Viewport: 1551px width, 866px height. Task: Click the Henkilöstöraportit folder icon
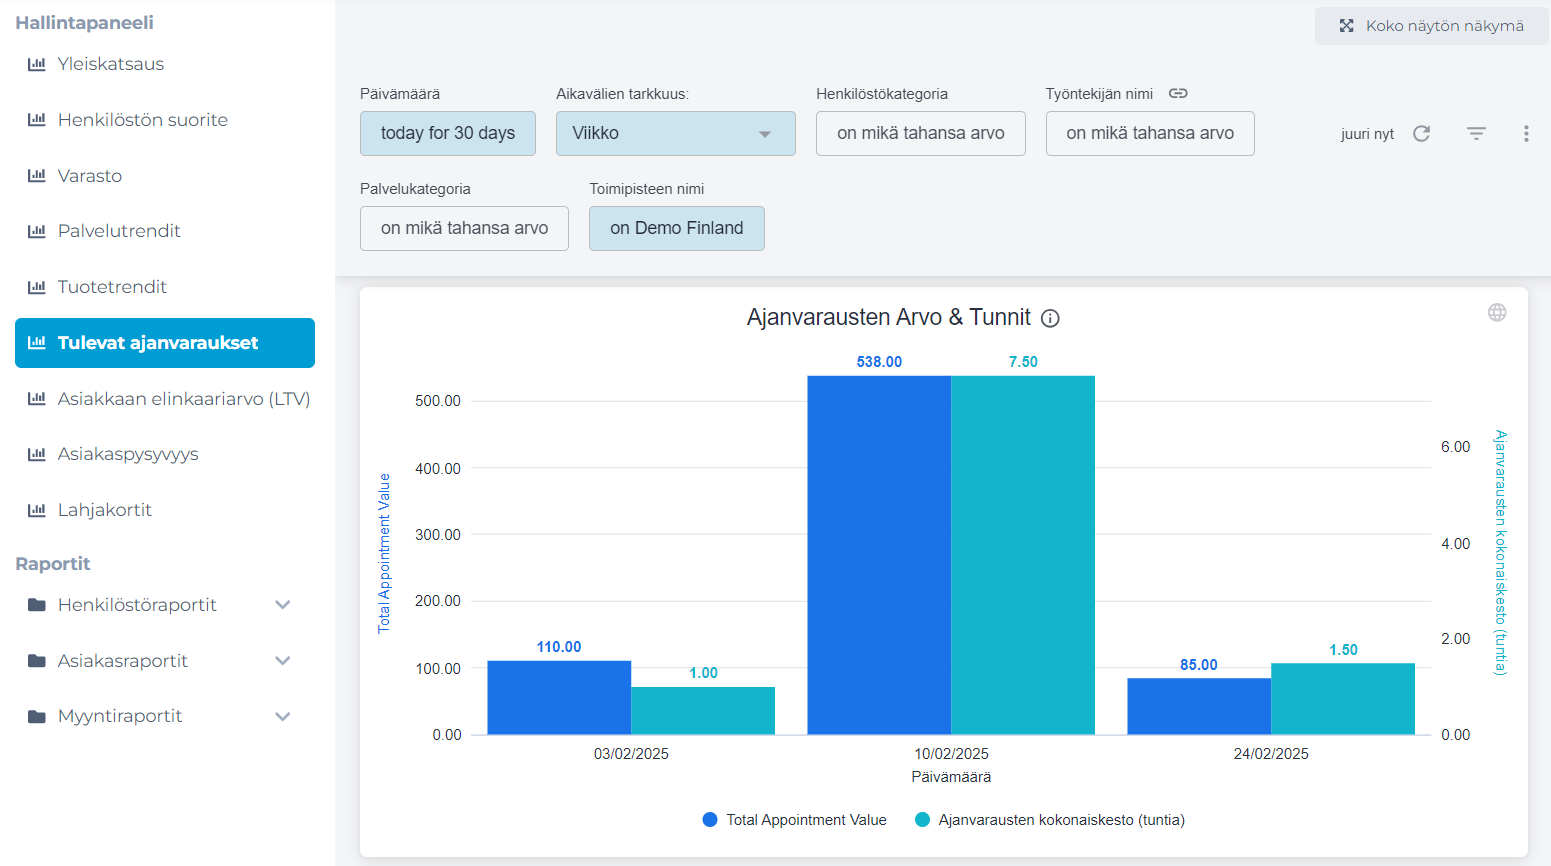pyautogui.click(x=37, y=605)
